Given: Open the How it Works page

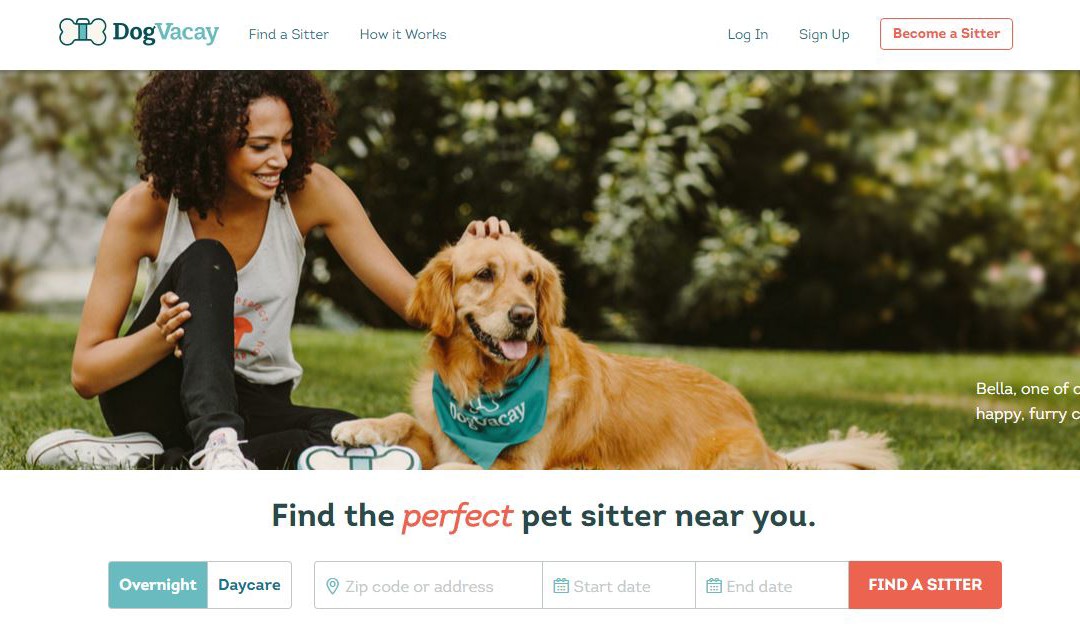Looking at the screenshot, I should [403, 34].
